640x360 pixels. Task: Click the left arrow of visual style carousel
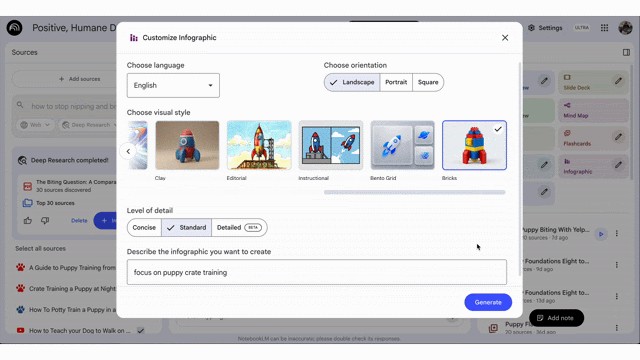point(128,151)
